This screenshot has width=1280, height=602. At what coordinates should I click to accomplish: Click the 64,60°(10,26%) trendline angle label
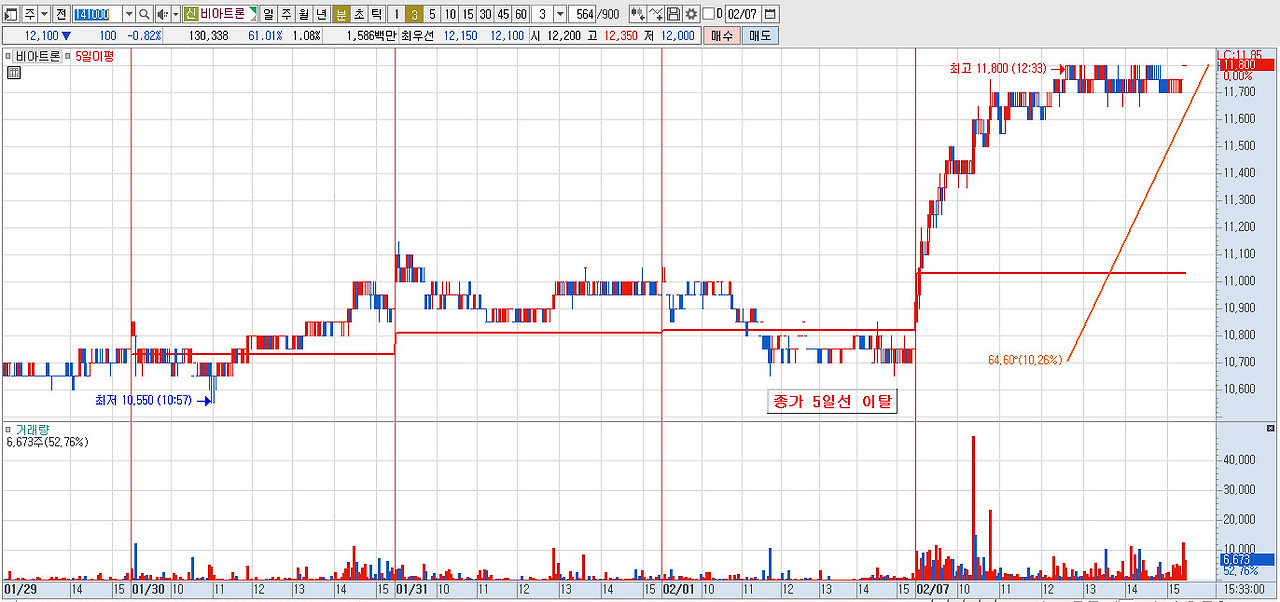click(1025, 359)
